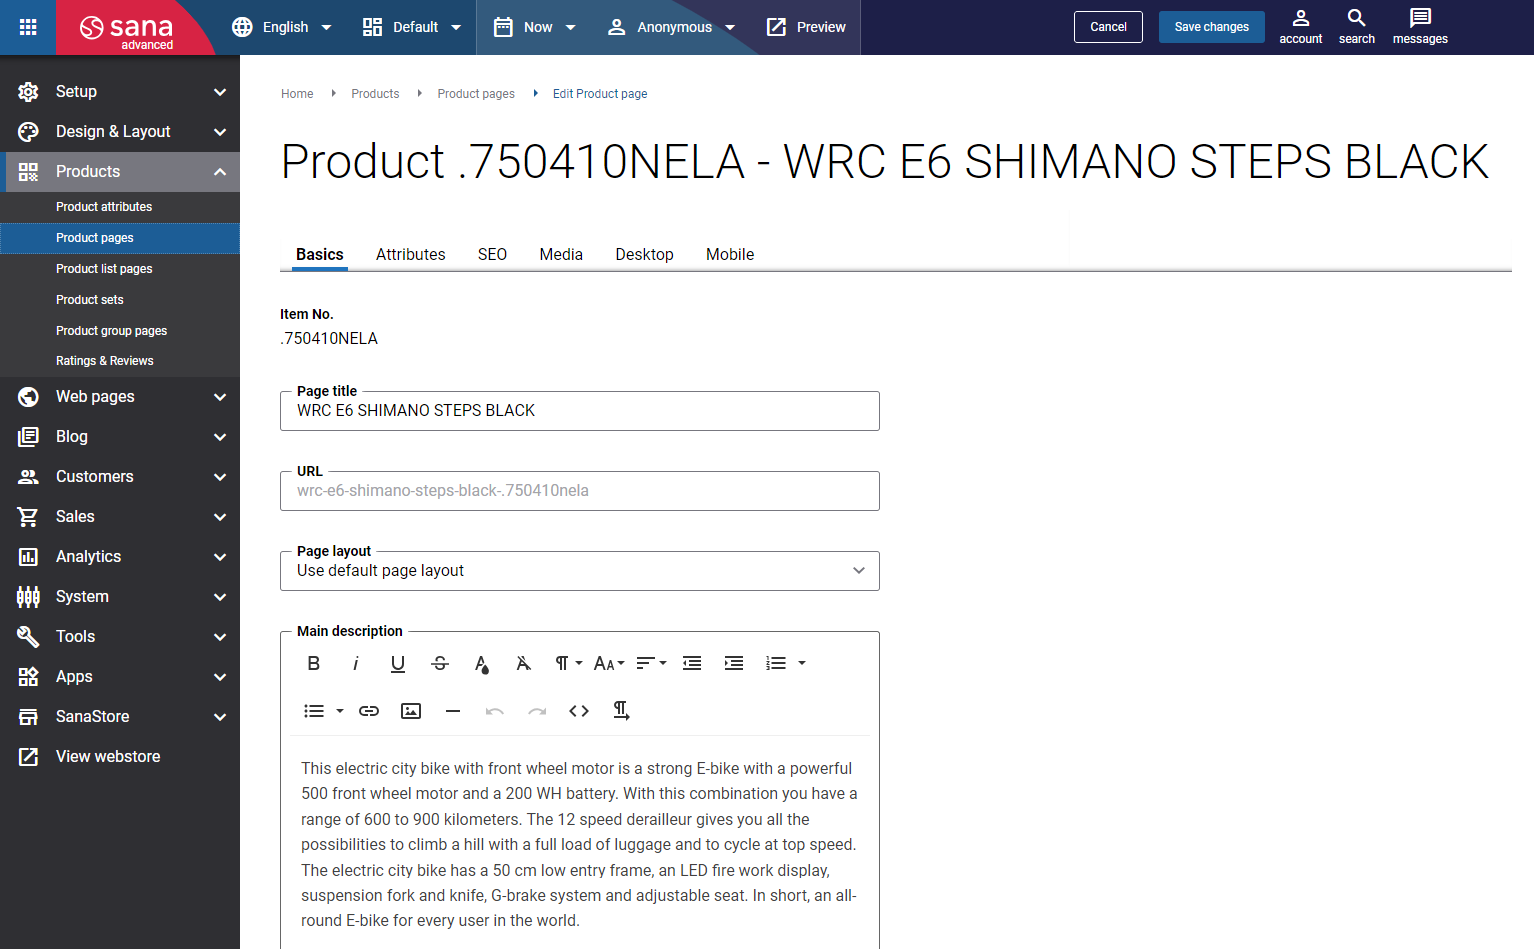The height and width of the screenshot is (949, 1534).
Task: Switch to the Media tab
Action: (x=561, y=254)
